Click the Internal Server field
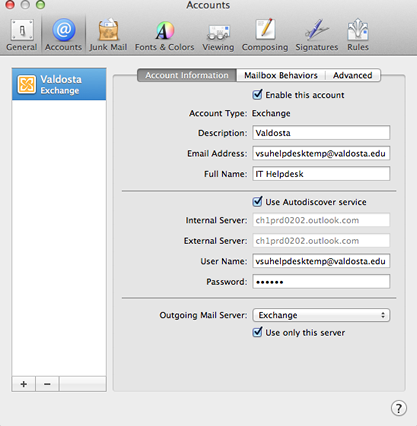The image size is (417, 426). 321,220
